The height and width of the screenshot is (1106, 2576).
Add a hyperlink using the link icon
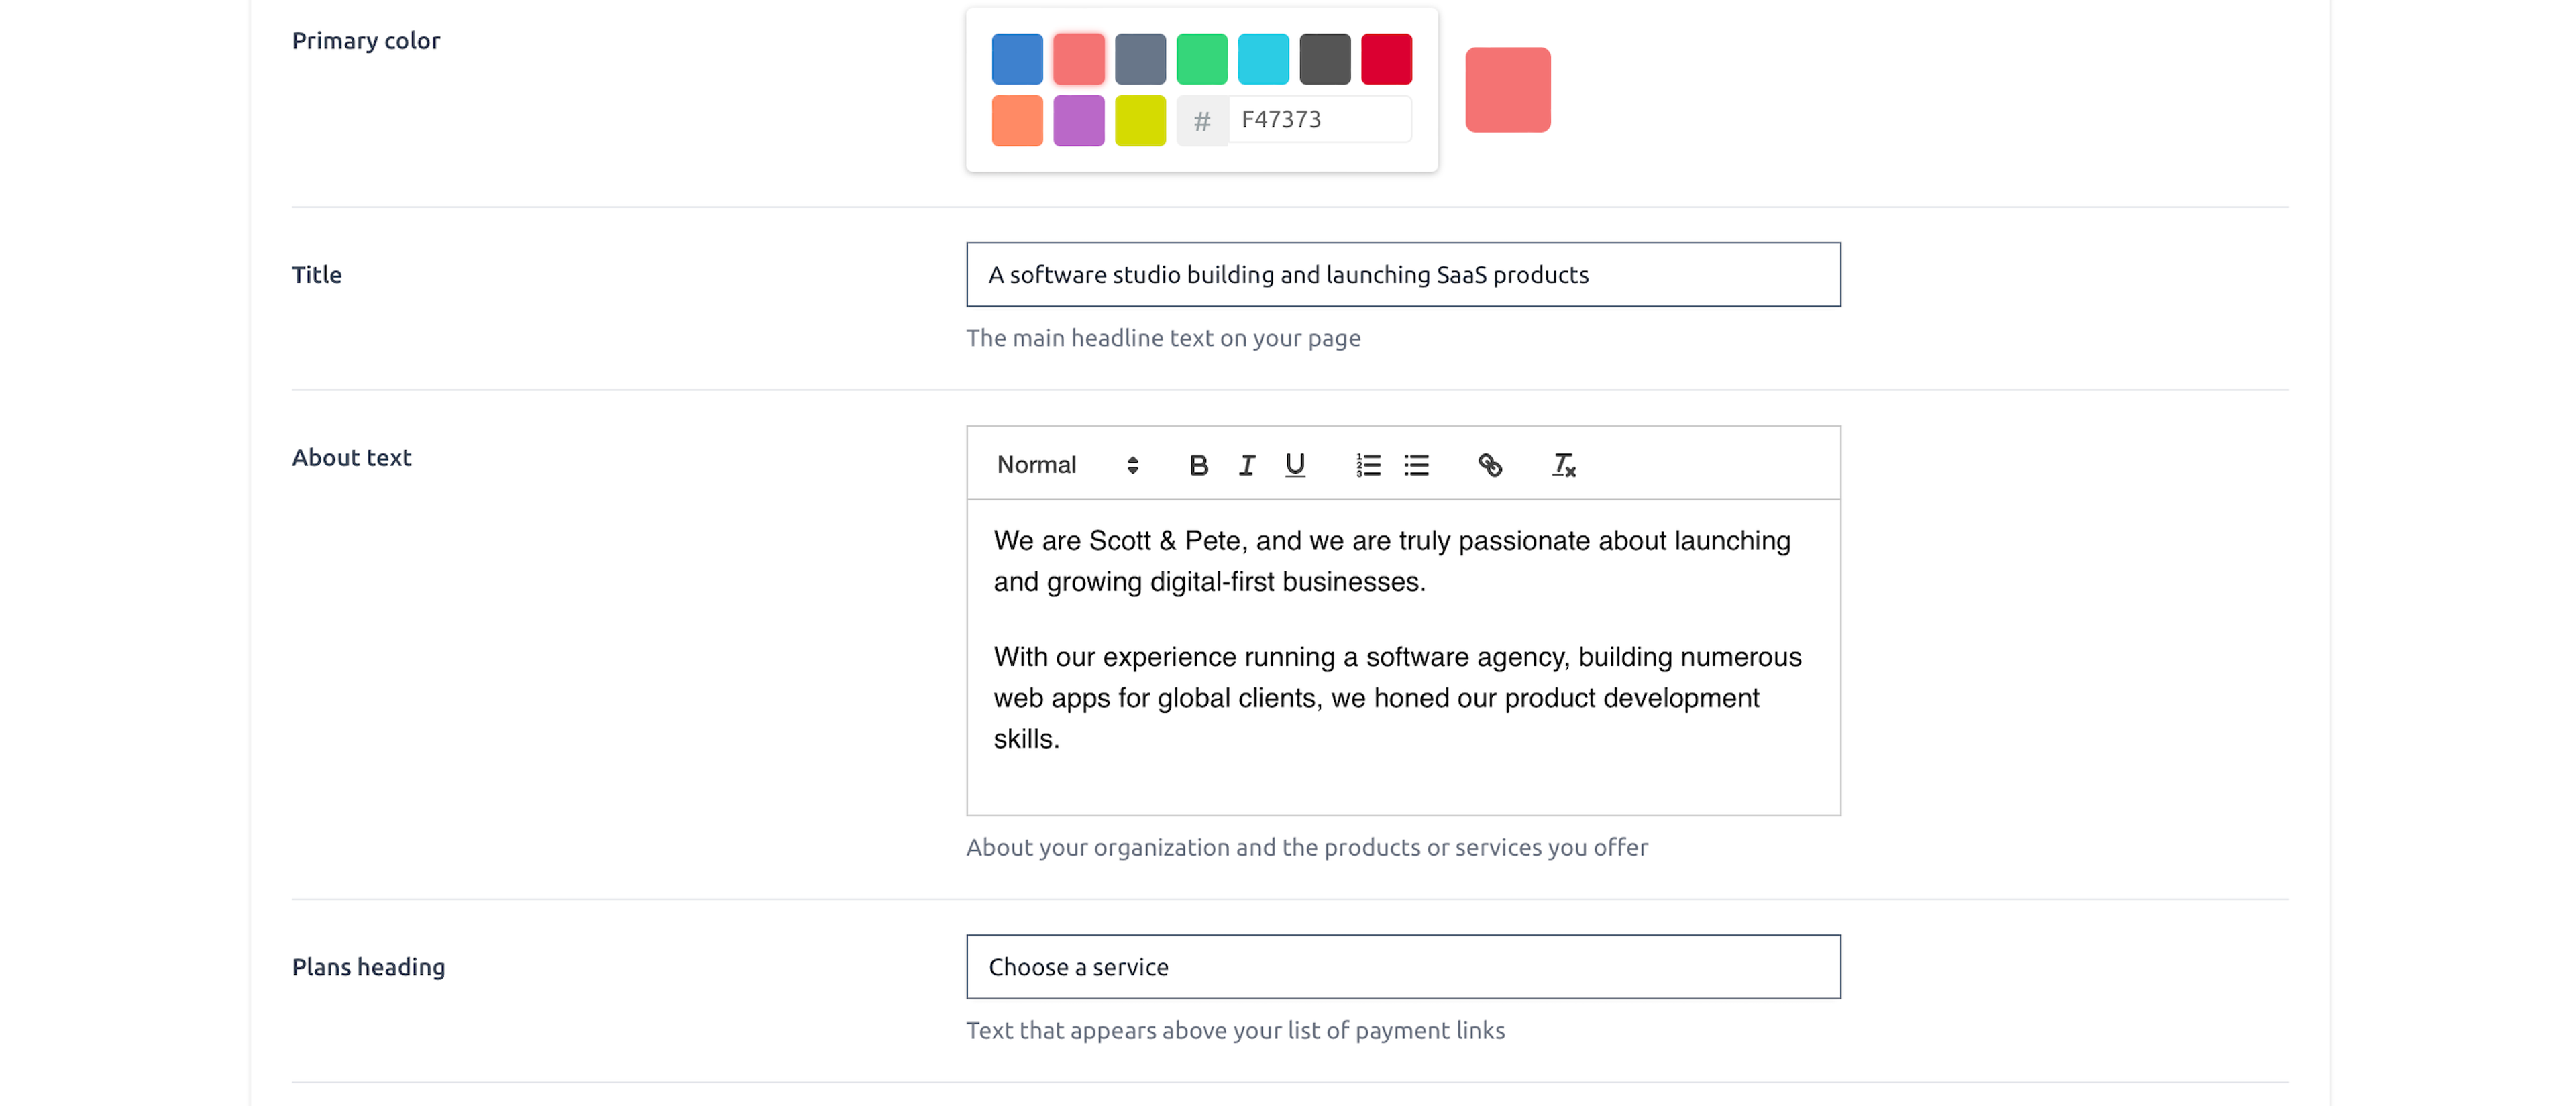coord(1490,465)
